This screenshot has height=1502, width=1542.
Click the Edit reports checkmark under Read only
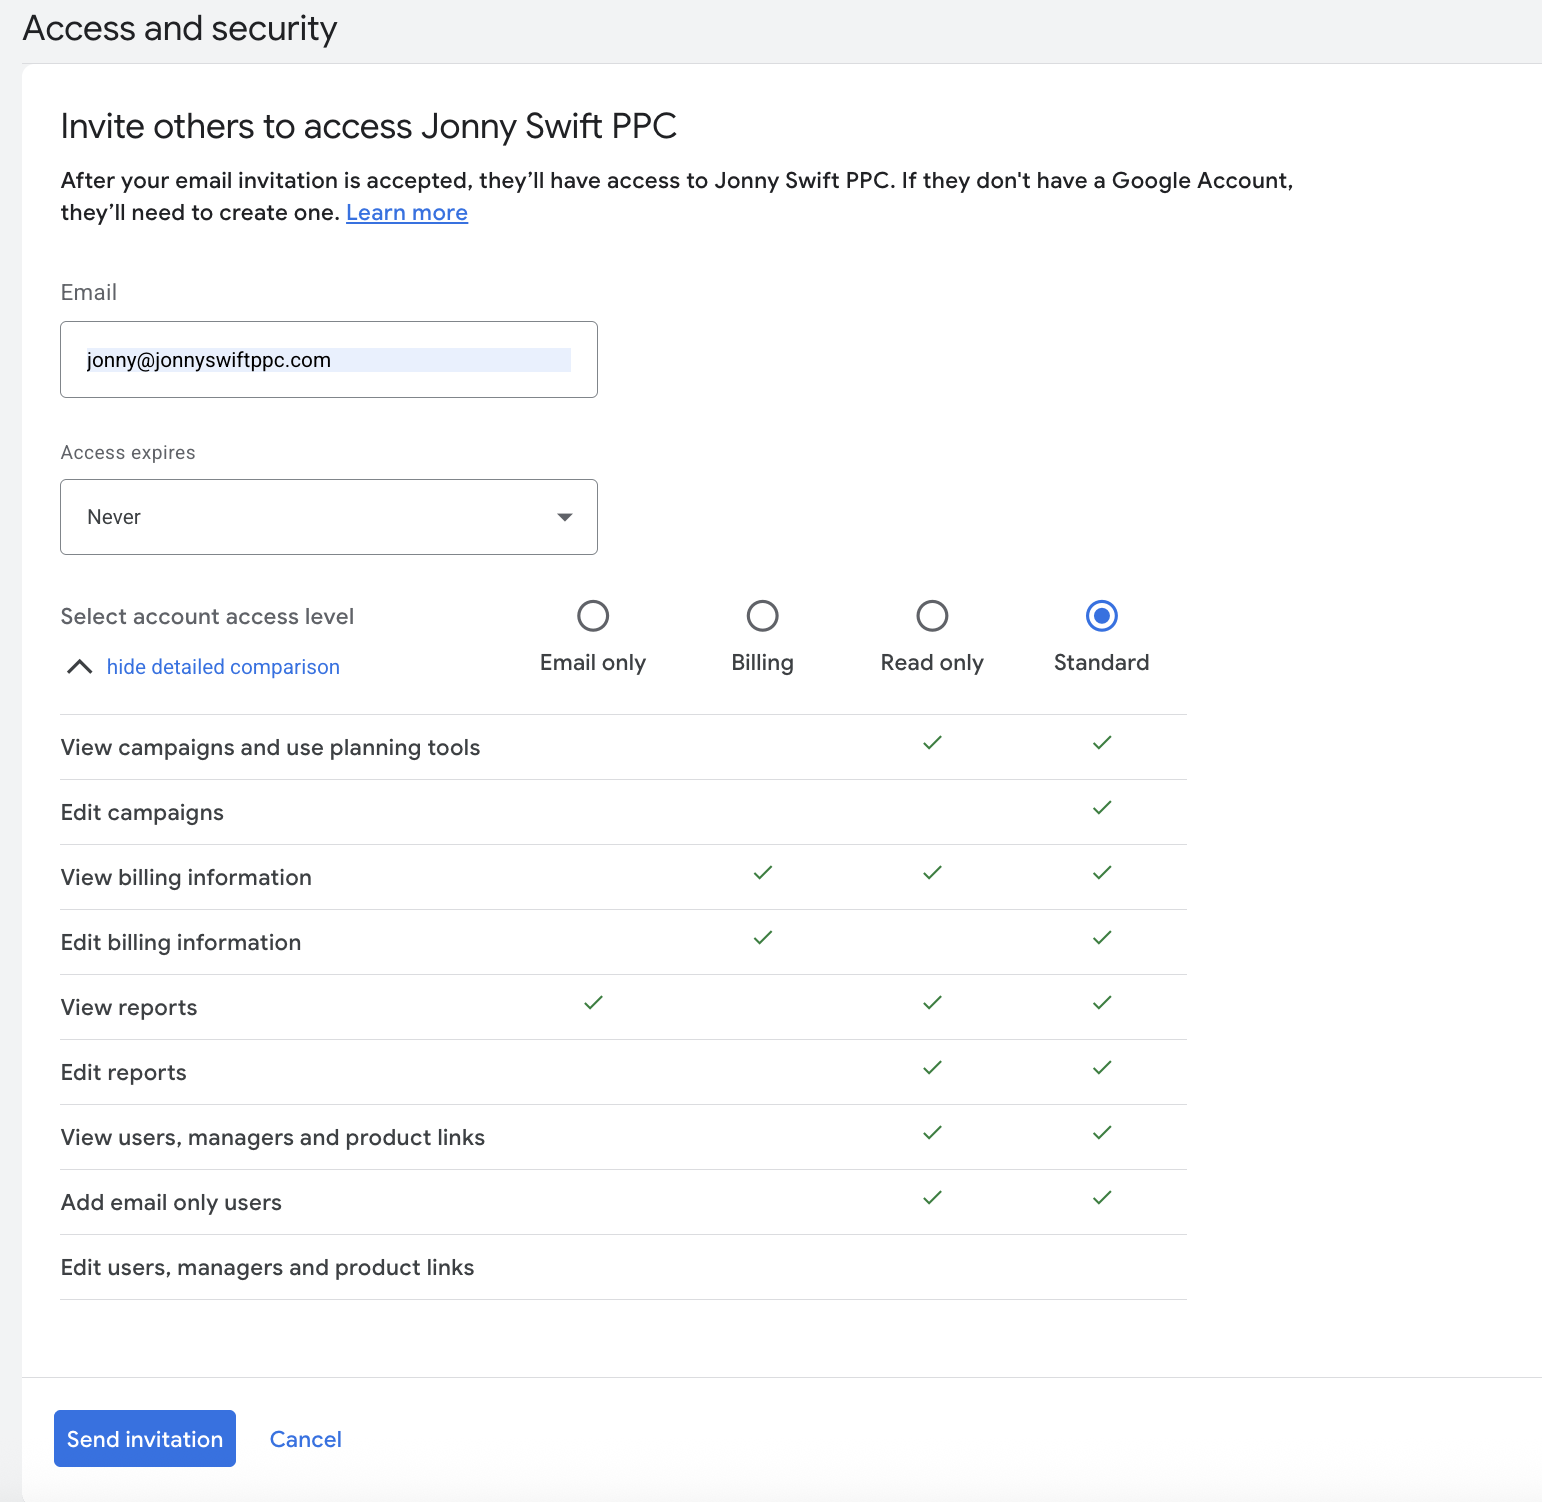[931, 1068]
